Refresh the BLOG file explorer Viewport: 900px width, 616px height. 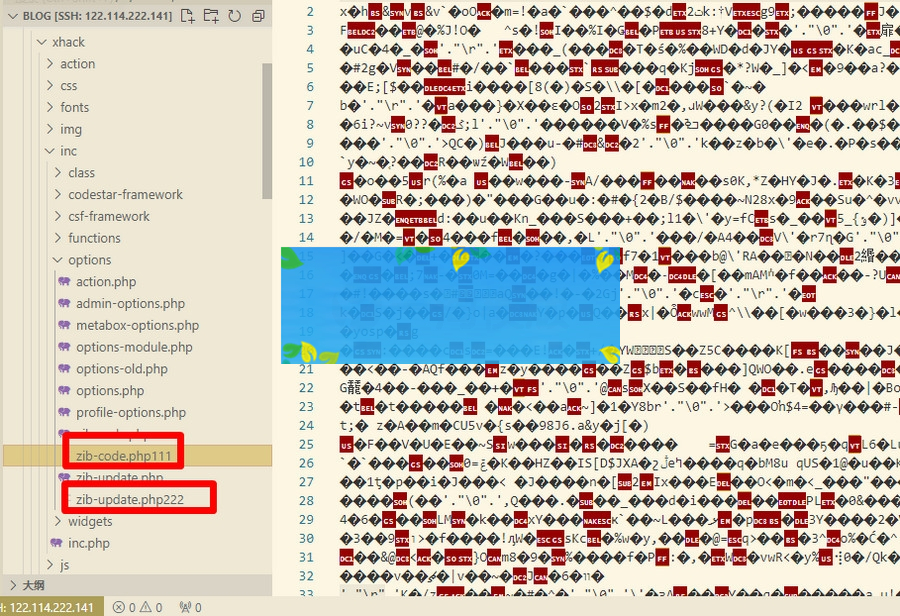(x=234, y=16)
